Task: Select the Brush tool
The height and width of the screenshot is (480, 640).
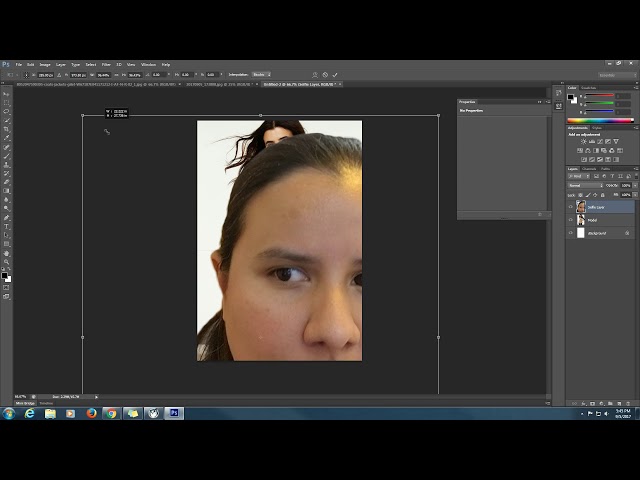Action: pyautogui.click(x=6, y=156)
